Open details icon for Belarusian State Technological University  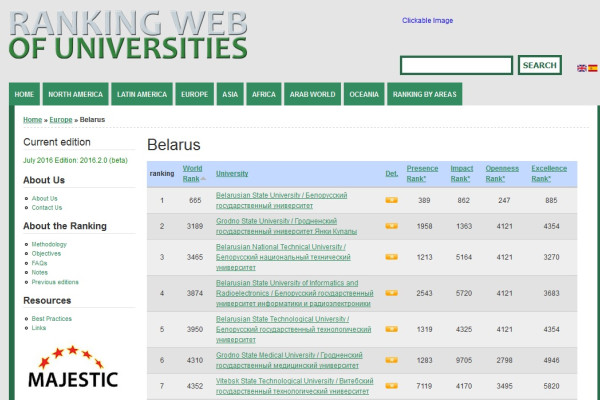pyautogui.click(x=391, y=329)
